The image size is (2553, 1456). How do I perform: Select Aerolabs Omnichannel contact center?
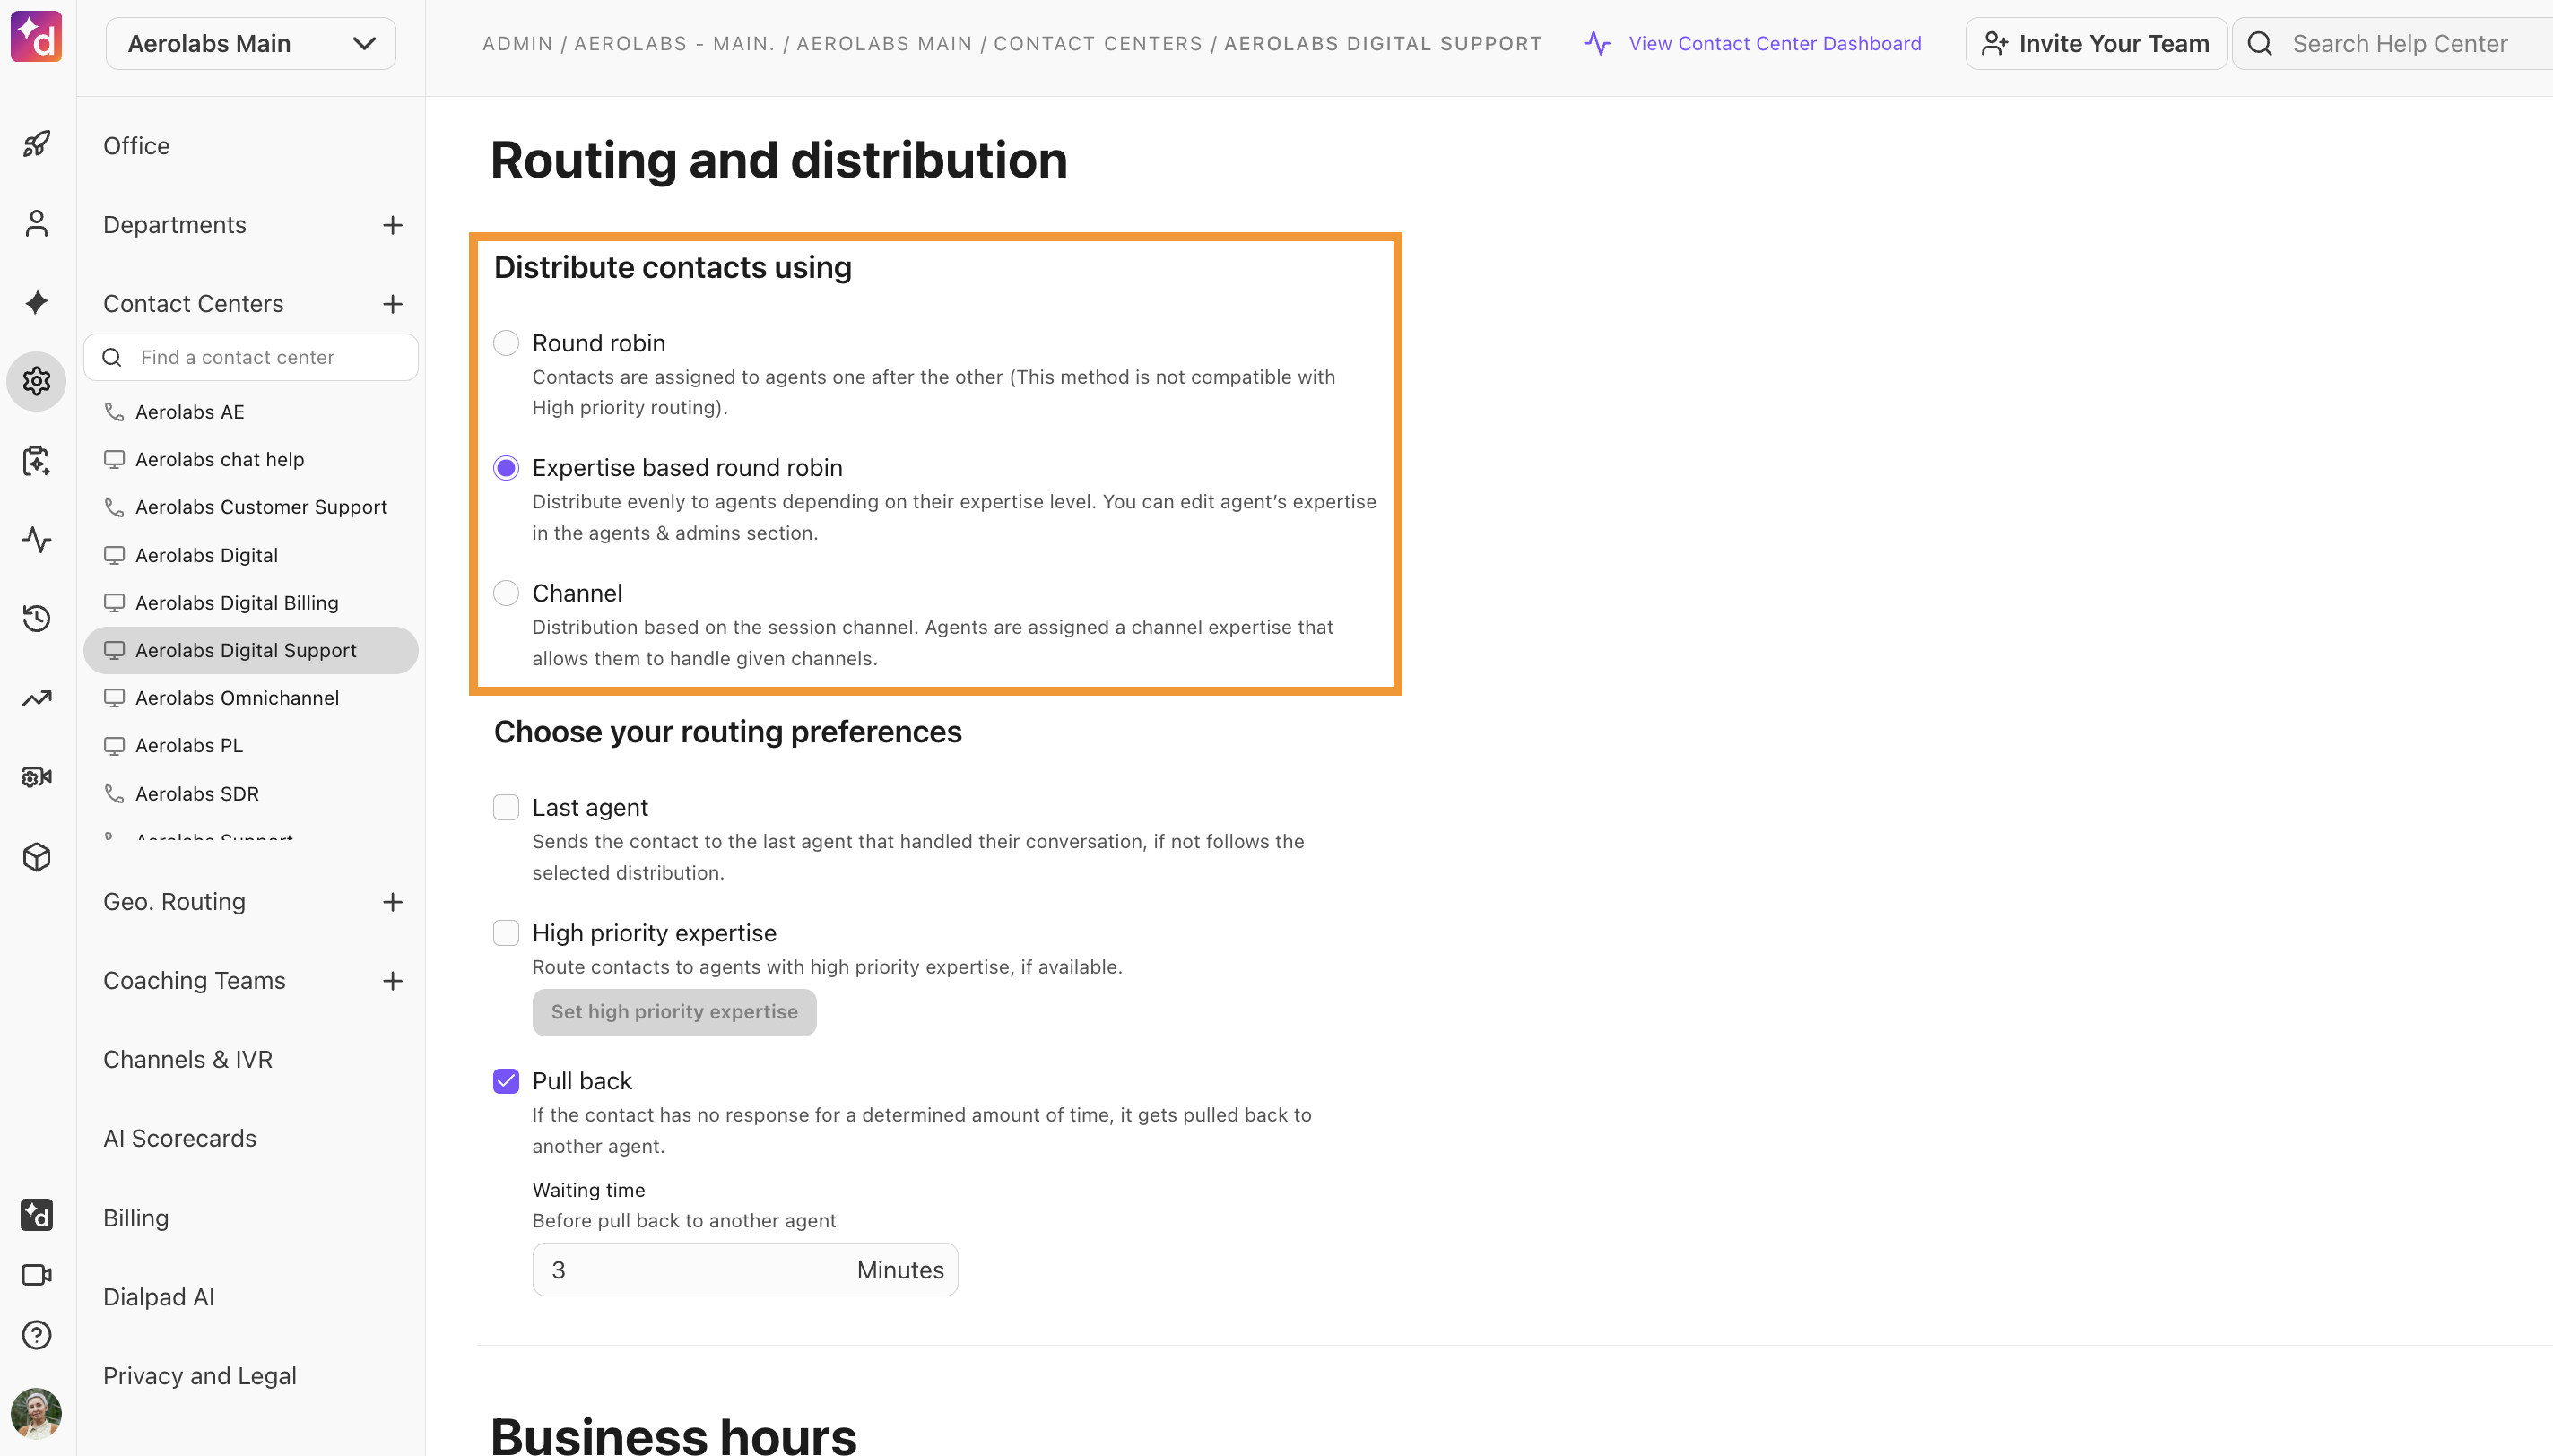click(251, 698)
